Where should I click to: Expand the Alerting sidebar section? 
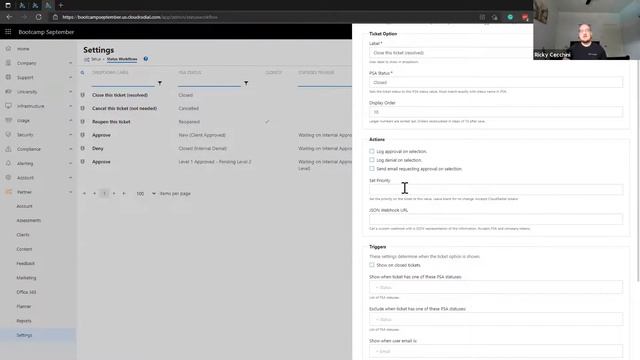coord(70,163)
